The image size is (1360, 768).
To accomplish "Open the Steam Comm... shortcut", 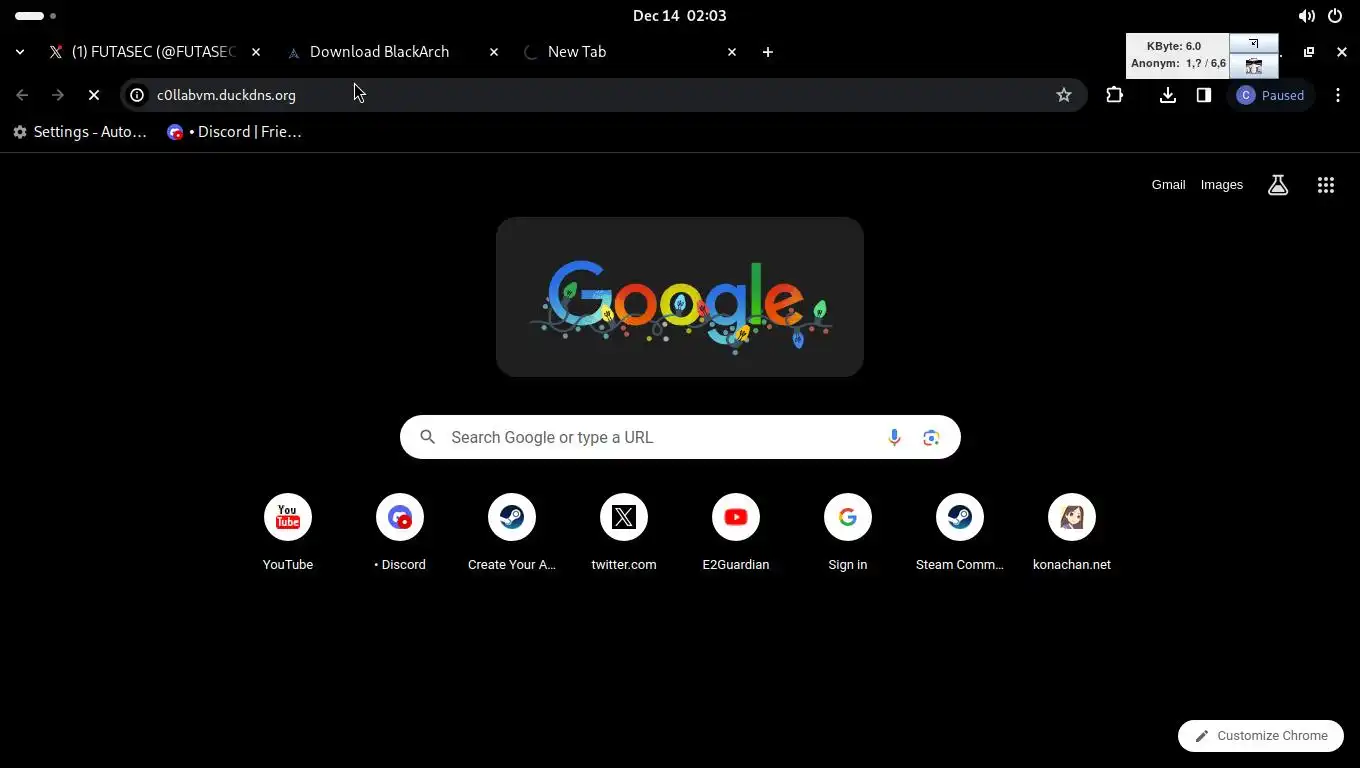I will point(960,533).
